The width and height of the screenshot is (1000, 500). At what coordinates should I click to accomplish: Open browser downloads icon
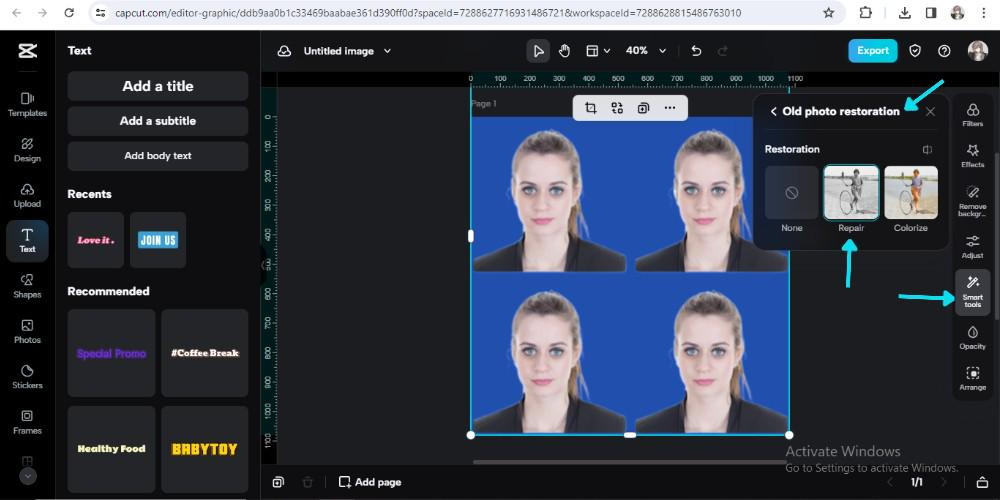904,13
